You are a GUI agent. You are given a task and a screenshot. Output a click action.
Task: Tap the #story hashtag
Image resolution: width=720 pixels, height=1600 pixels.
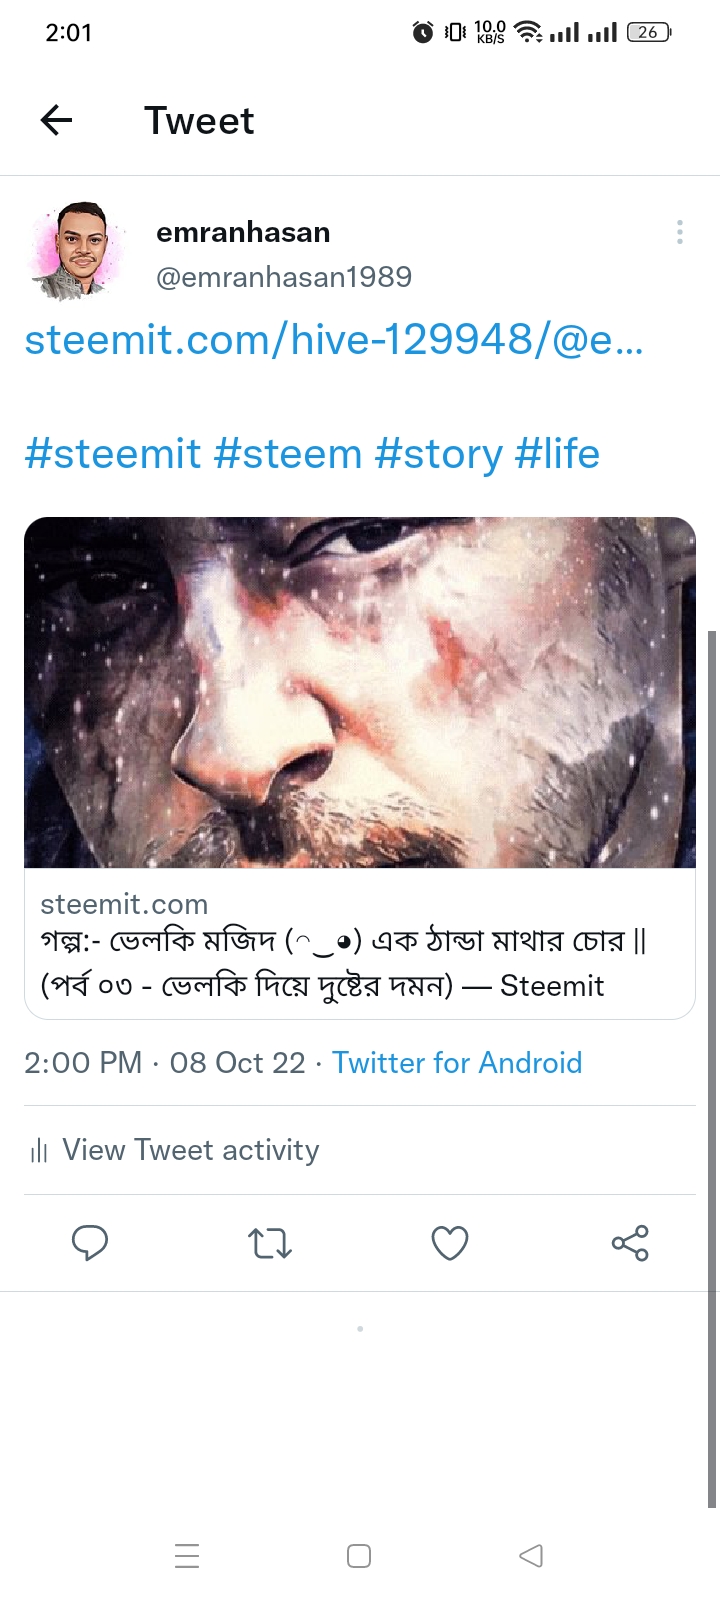[x=438, y=454]
